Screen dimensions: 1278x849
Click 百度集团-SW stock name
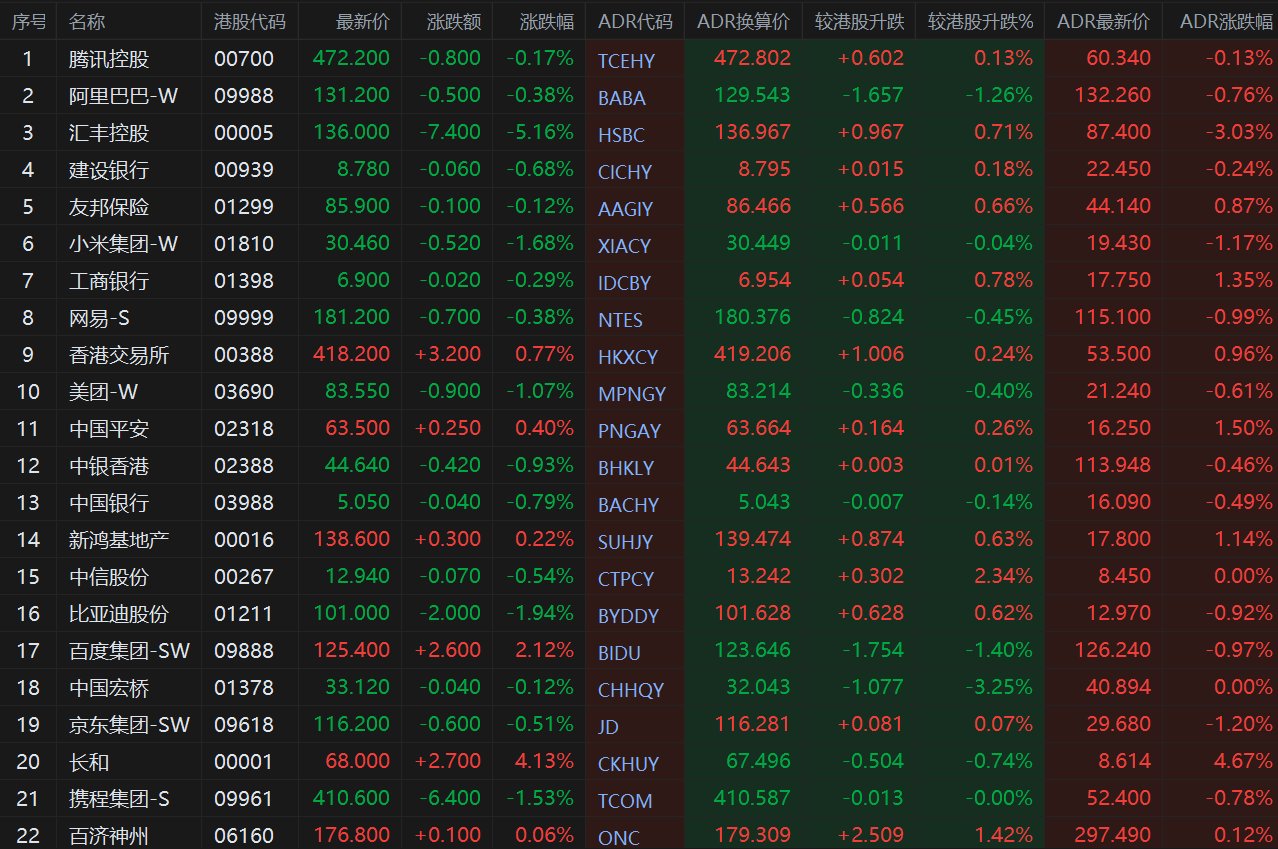(x=130, y=651)
